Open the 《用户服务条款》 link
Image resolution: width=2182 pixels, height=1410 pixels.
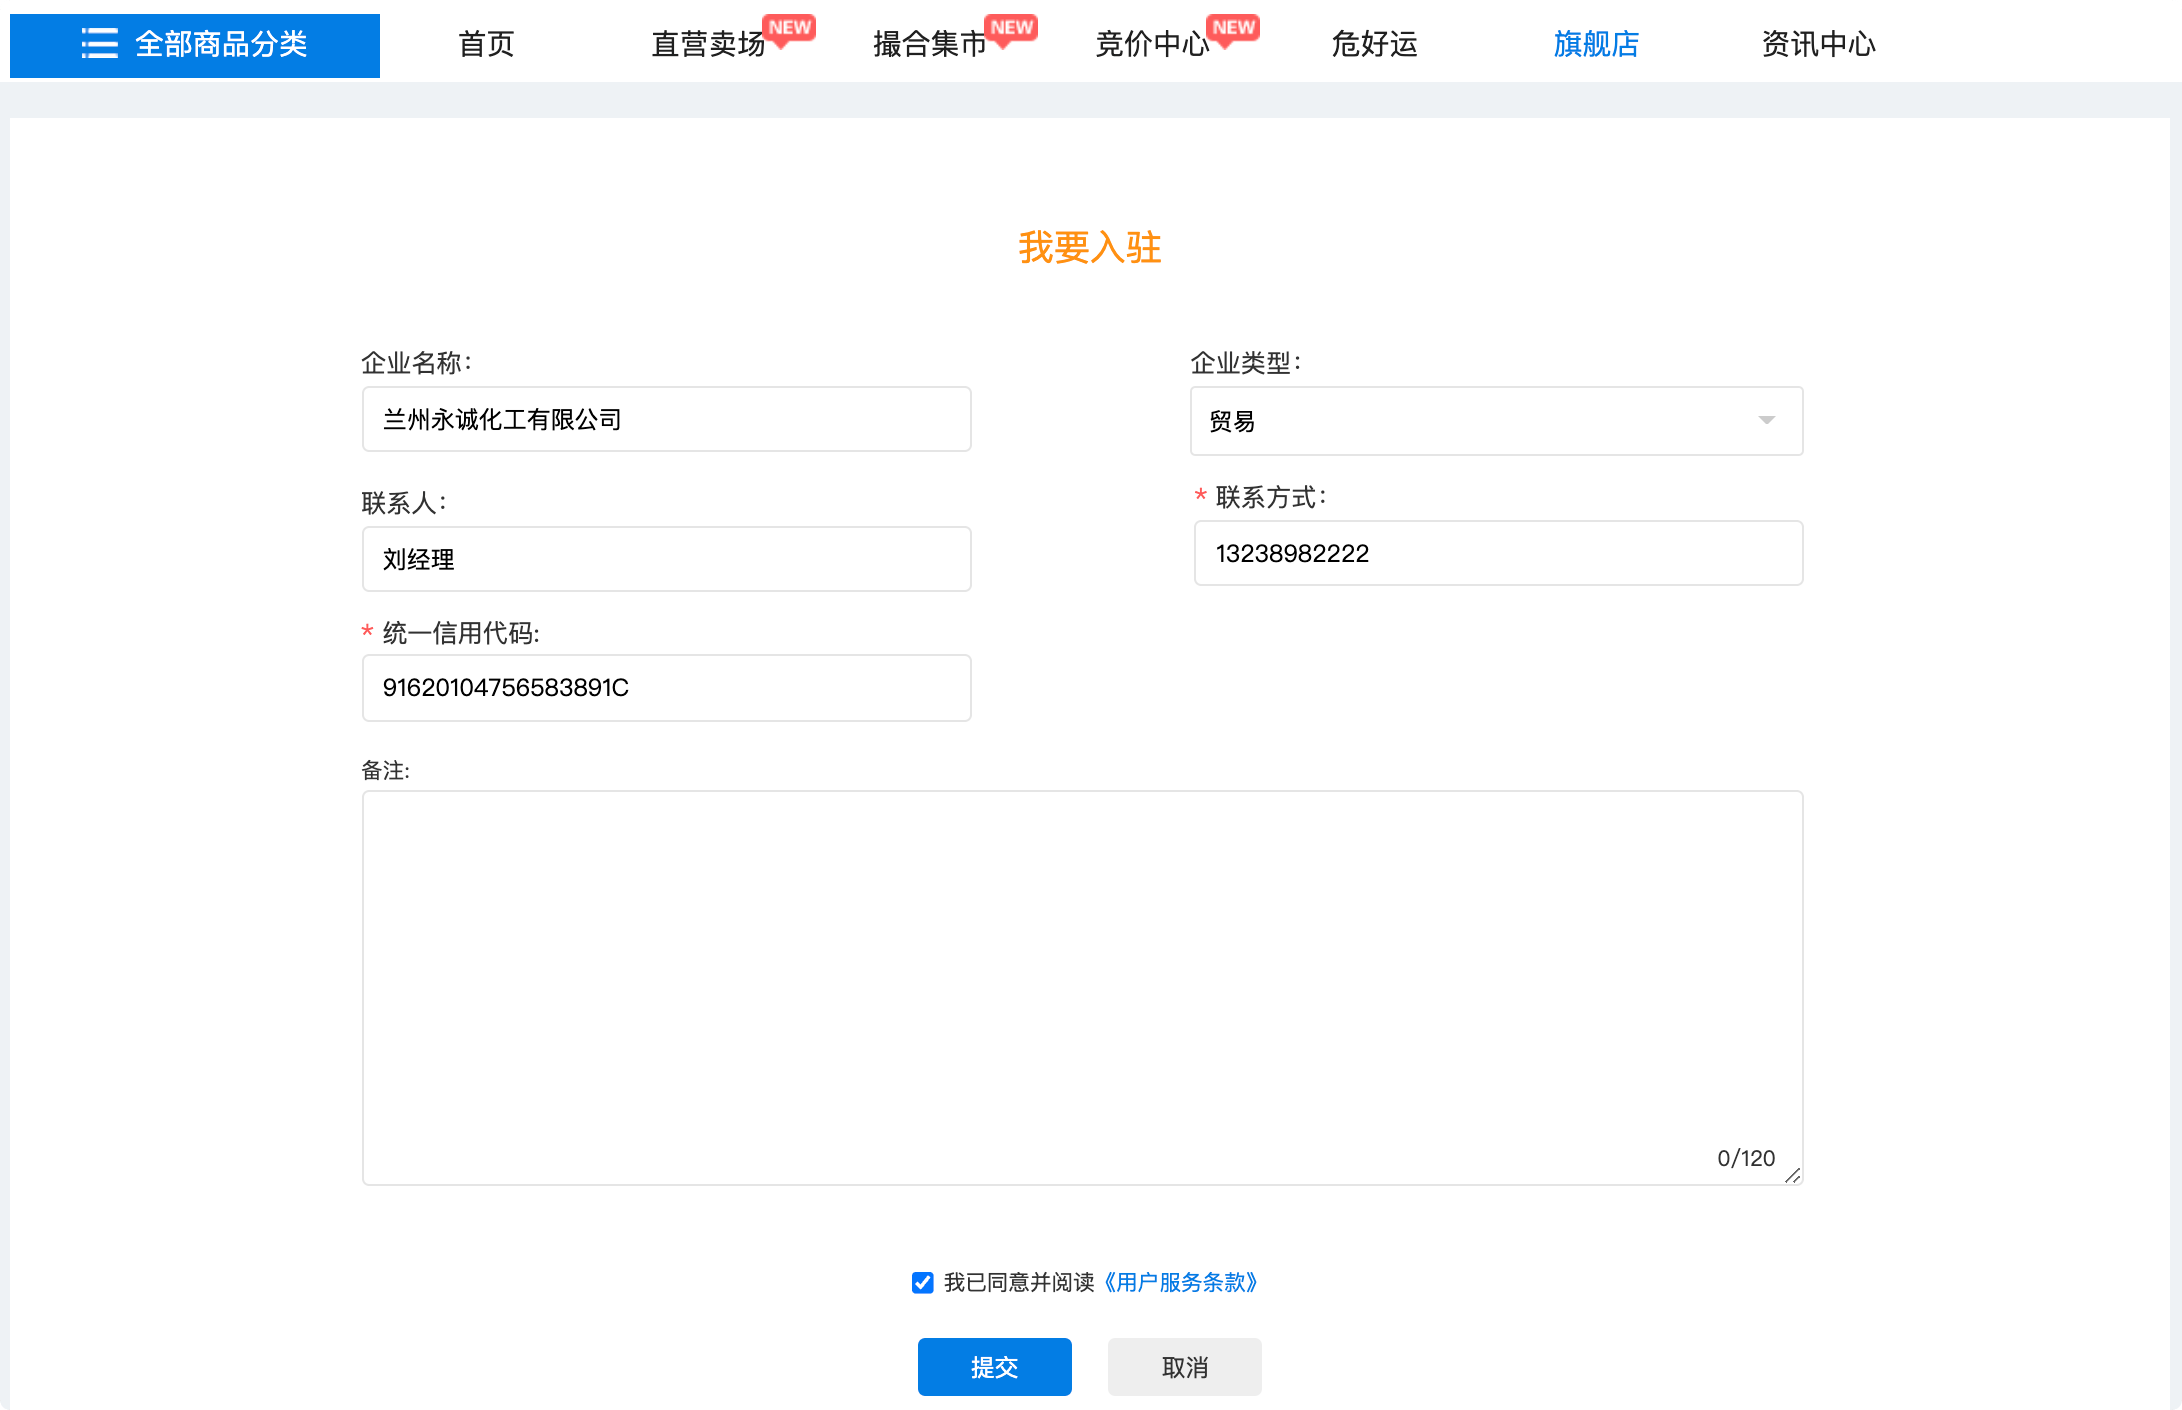point(1180,1282)
